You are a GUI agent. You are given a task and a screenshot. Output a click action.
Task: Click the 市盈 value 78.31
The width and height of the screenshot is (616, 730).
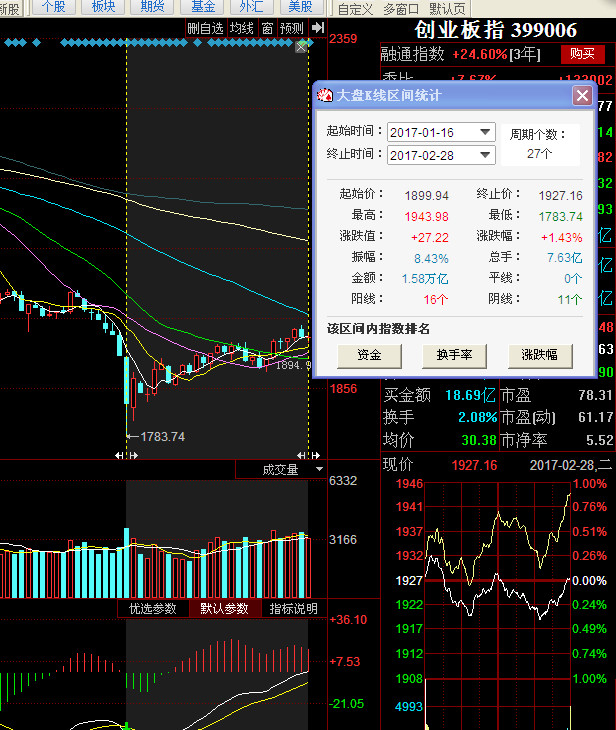click(x=595, y=395)
